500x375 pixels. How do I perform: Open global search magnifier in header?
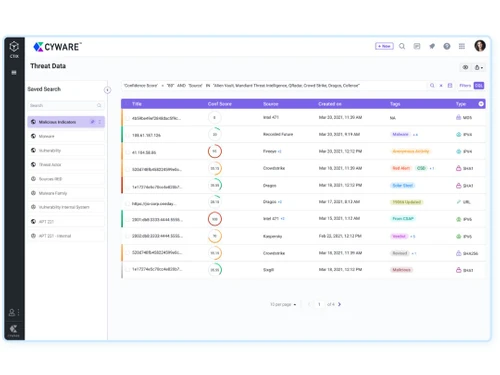point(402,46)
